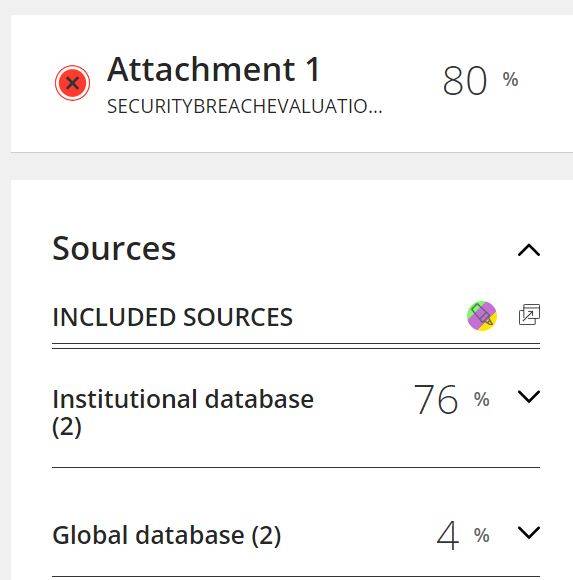The width and height of the screenshot is (573, 580).
Task: Click the Institutional database (2) label
Action: pyautogui.click(x=183, y=413)
